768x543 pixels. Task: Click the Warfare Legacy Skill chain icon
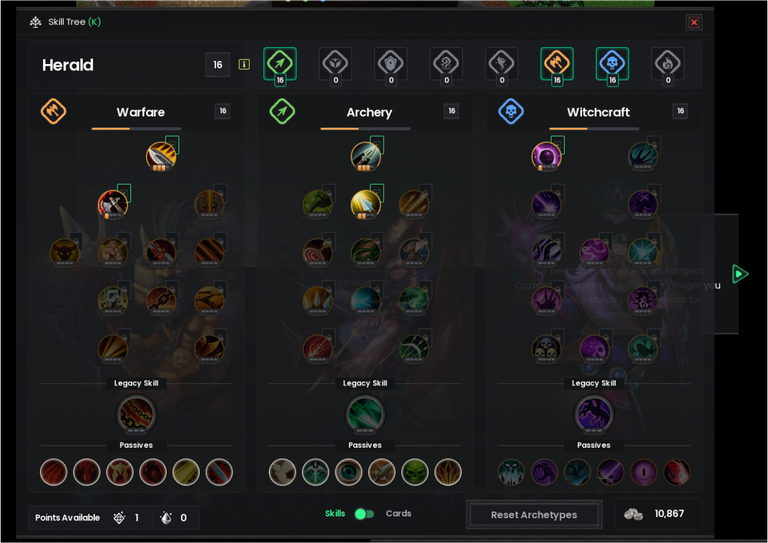pos(136,414)
